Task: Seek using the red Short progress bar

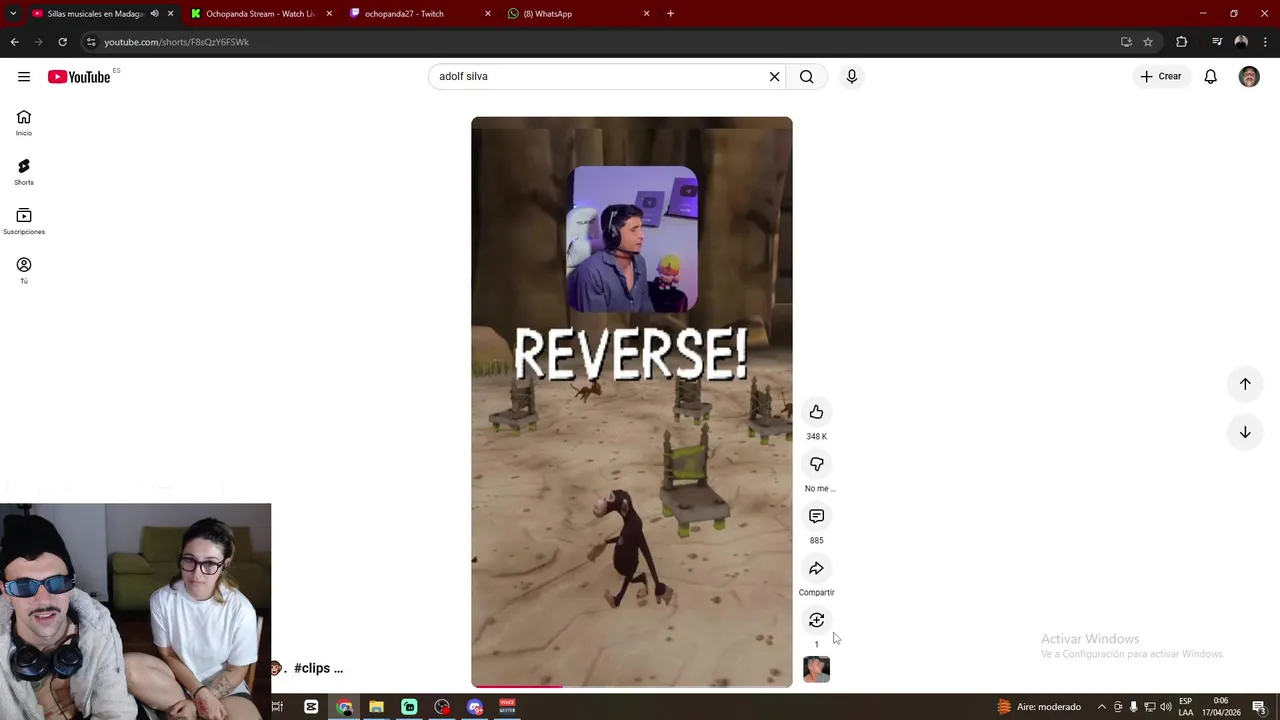Action: point(632,686)
